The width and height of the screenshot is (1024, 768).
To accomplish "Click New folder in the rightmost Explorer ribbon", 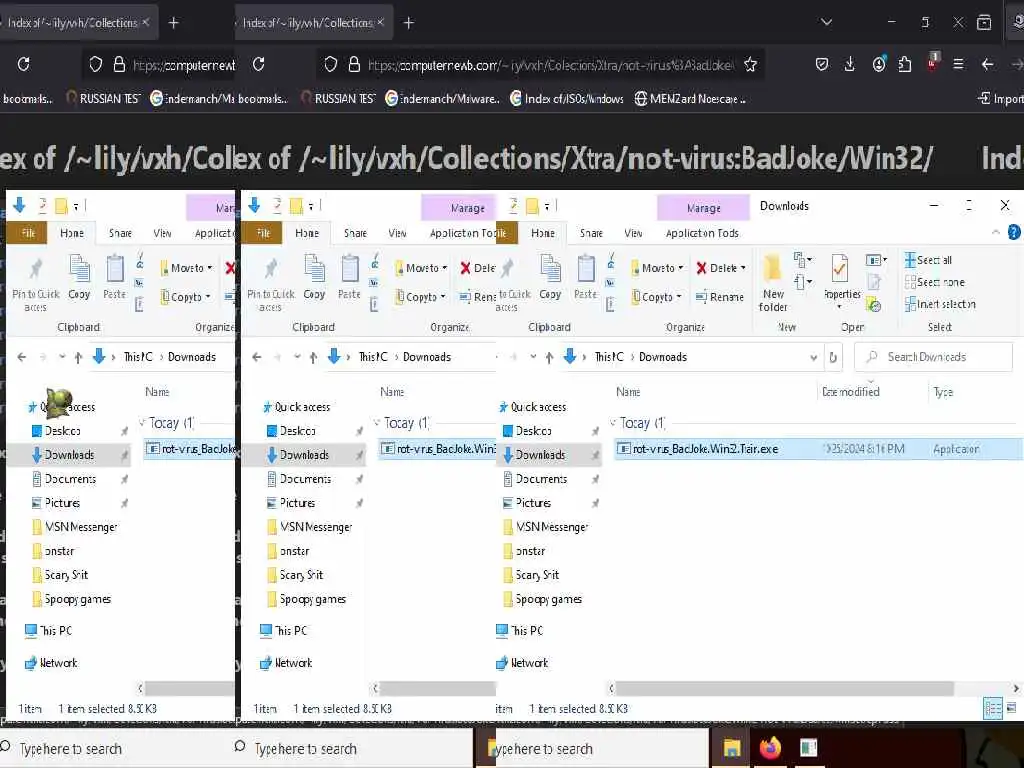I will tap(773, 283).
